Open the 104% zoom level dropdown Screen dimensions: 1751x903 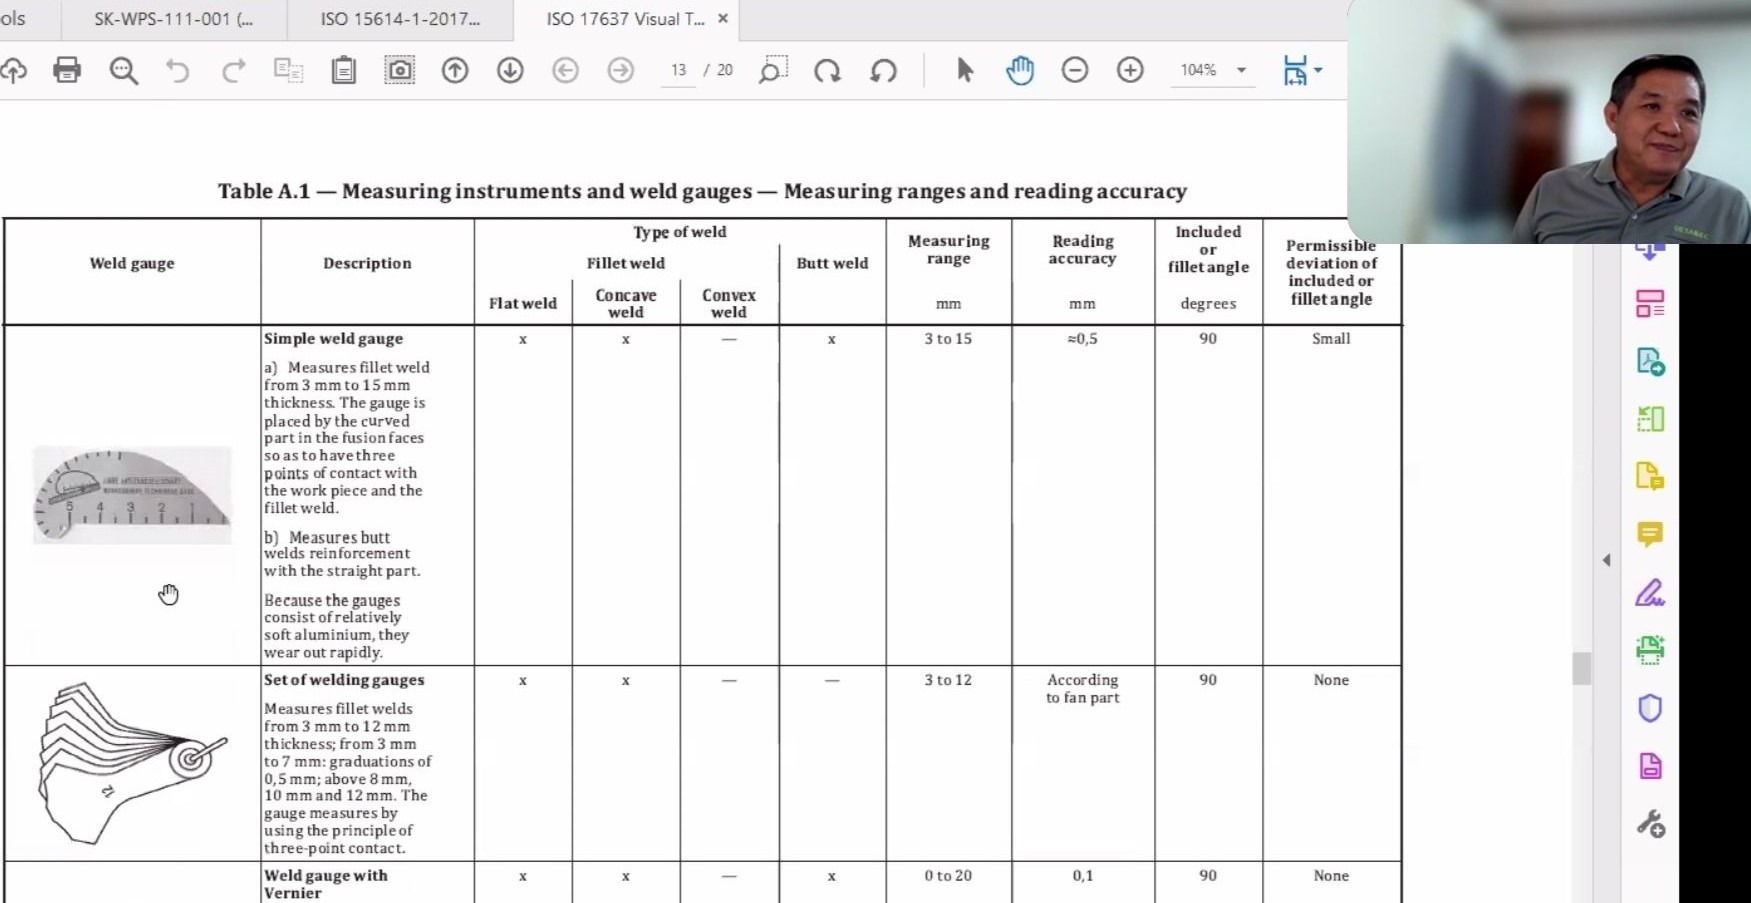click(1241, 70)
